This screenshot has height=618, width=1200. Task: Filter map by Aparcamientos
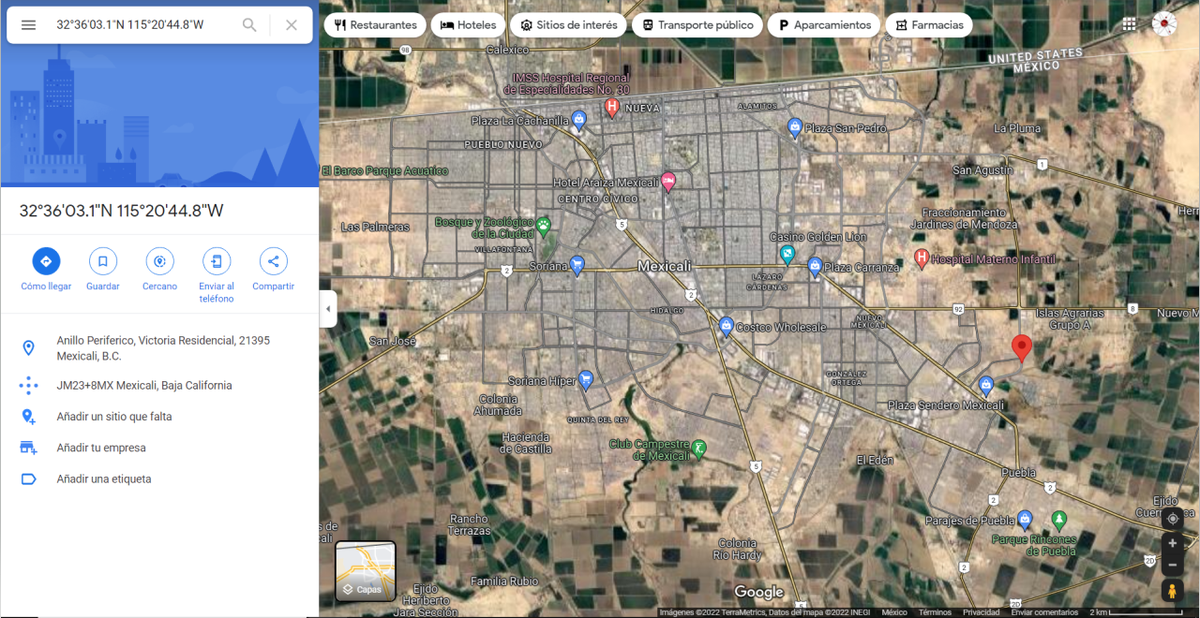tap(825, 25)
